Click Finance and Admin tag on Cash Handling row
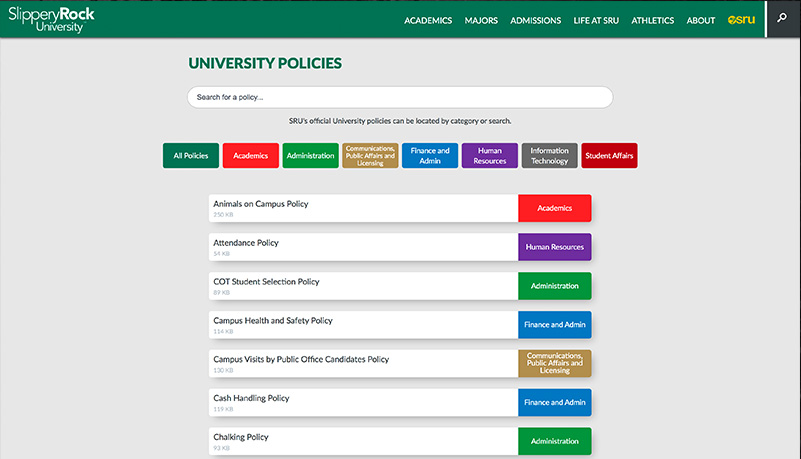The width and height of the screenshot is (801, 459). (x=555, y=402)
